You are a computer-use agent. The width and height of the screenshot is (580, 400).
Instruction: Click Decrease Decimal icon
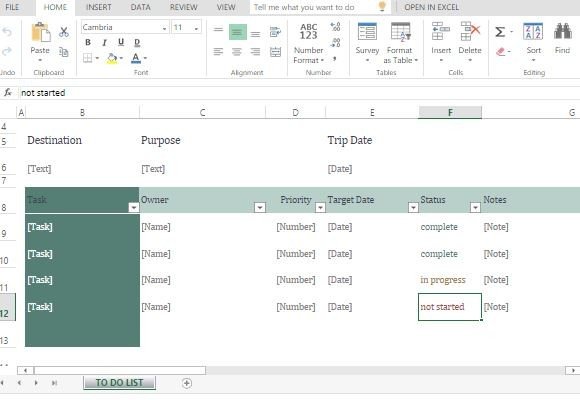point(335,43)
